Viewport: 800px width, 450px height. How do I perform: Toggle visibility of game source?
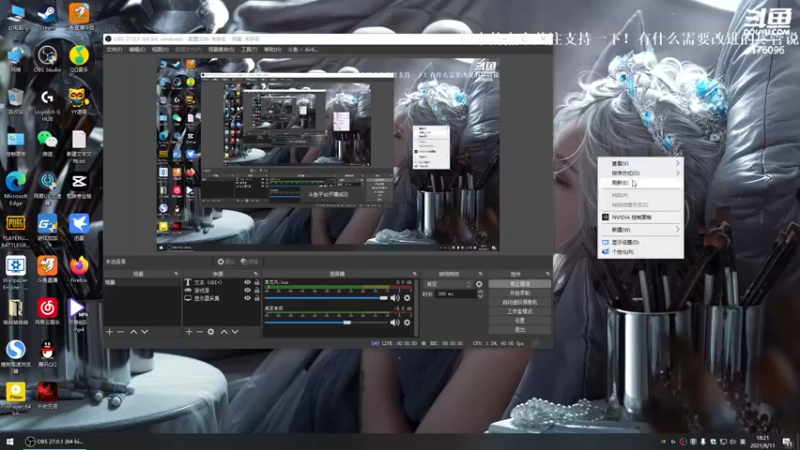point(247,290)
